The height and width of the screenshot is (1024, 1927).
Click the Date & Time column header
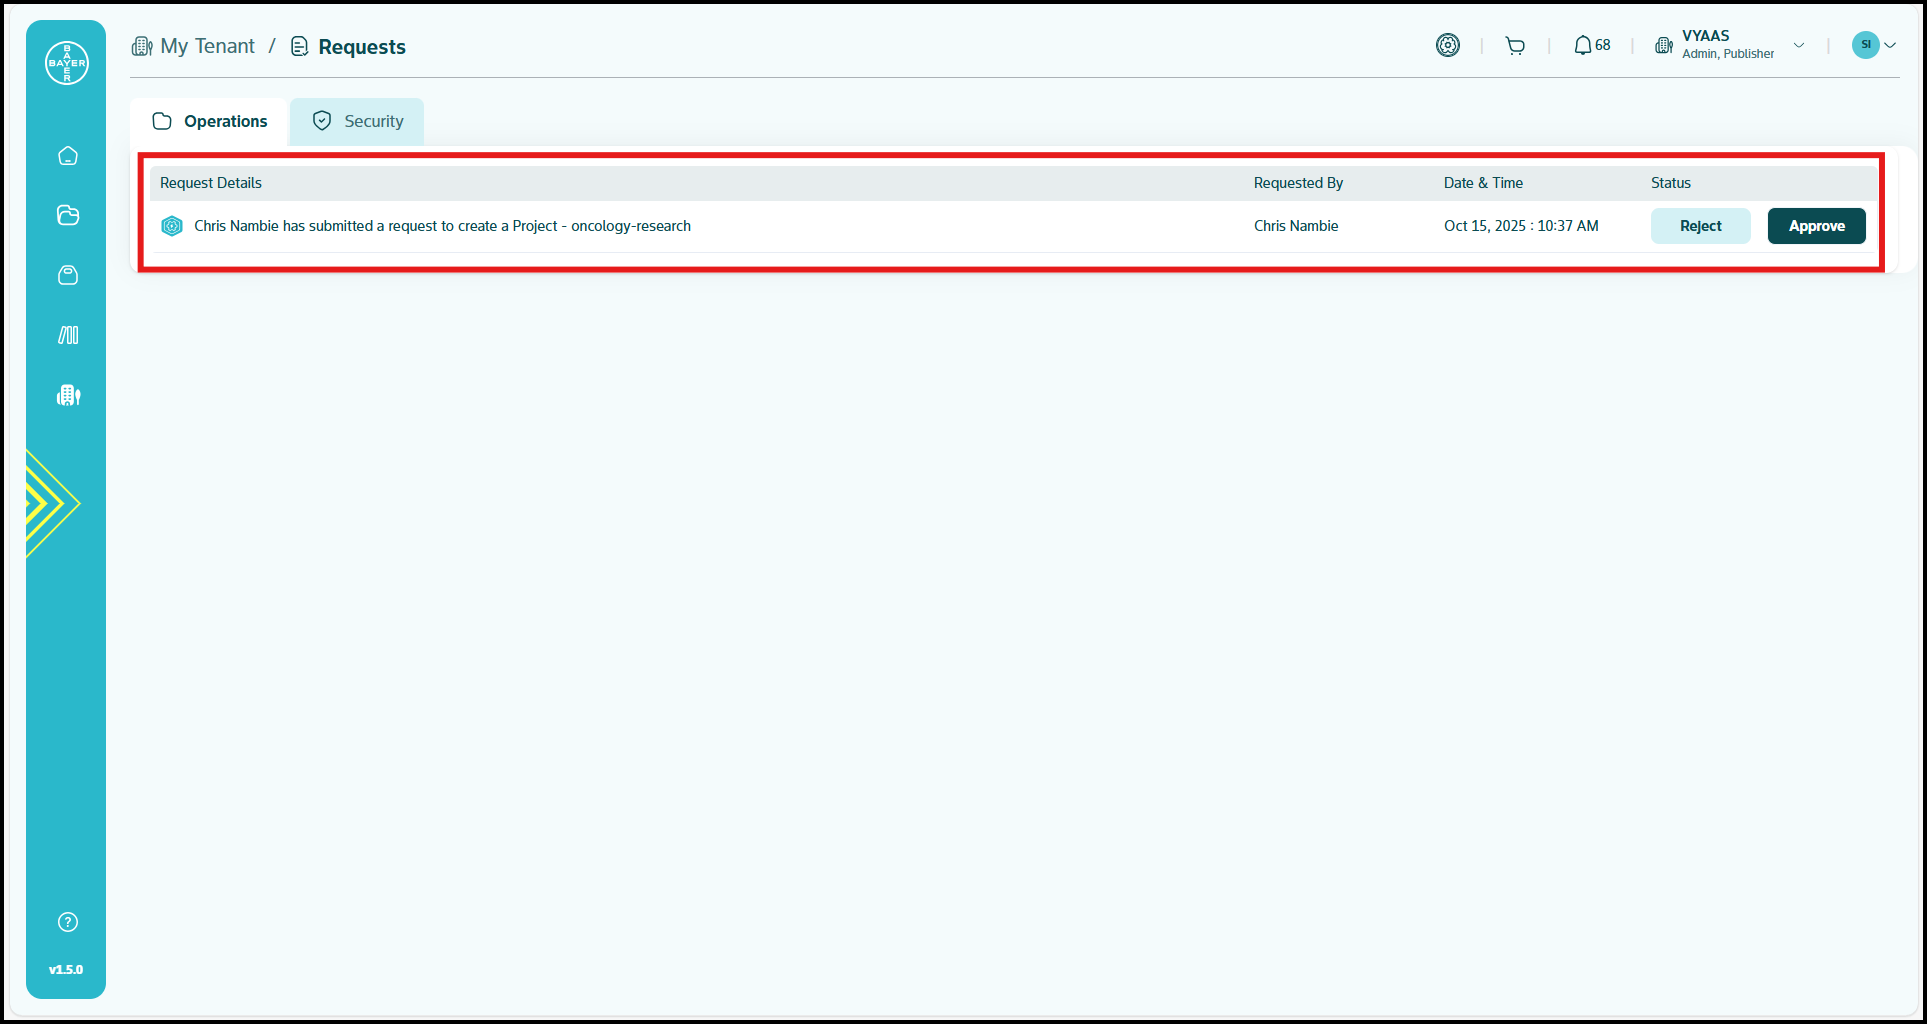[1483, 183]
